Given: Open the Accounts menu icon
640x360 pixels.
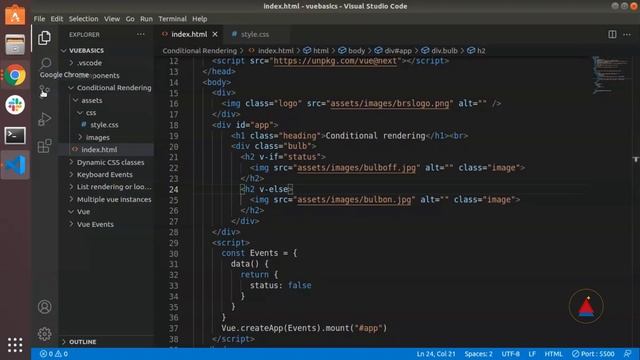Looking at the screenshot, I should [44, 307].
